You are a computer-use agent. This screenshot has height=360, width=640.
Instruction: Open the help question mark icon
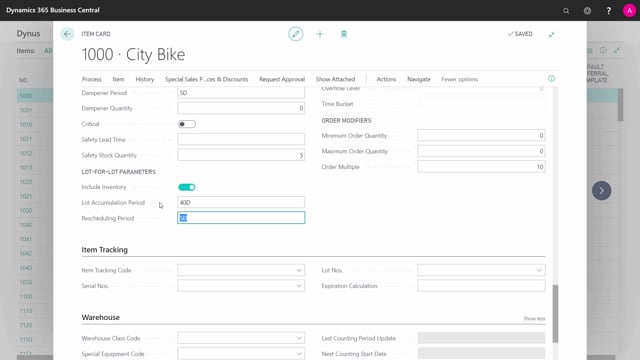click(x=609, y=11)
